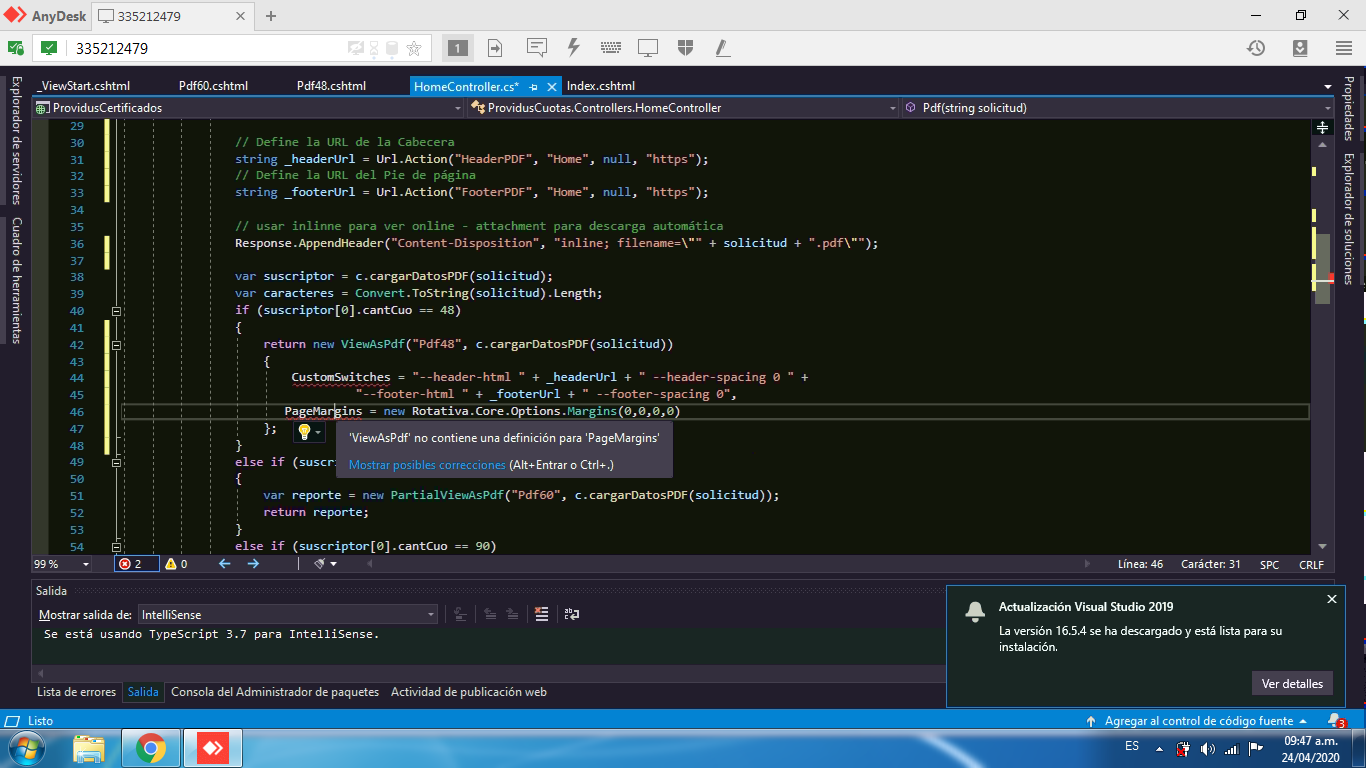Open the AnyDesk chat icon
Viewport: 1366px width, 768px height.
(537, 47)
